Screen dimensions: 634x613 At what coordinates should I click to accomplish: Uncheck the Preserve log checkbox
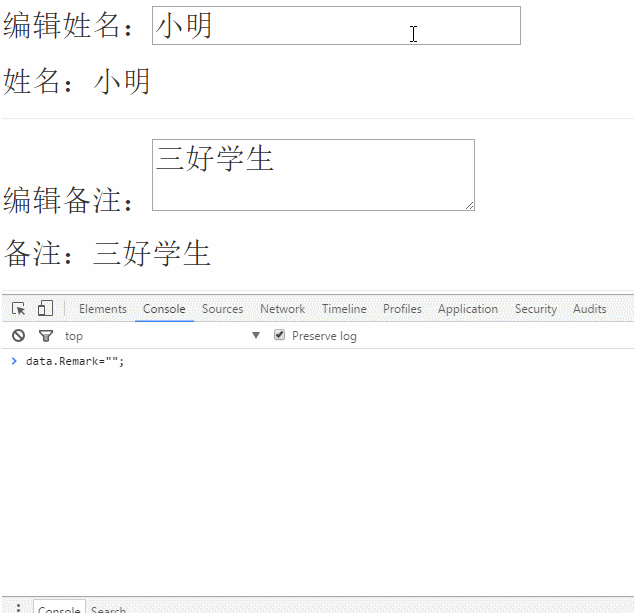[x=280, y=335]
